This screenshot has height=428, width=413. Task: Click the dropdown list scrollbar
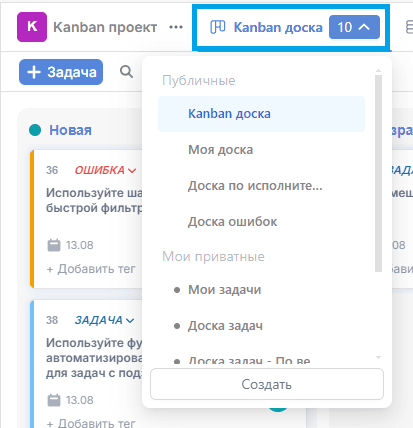point(378,173)
